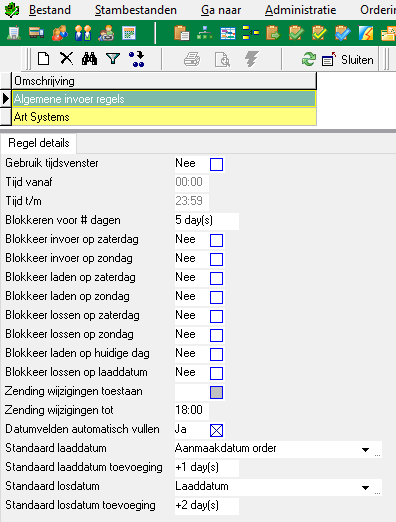Screen dimensions: 396x522
Task: Select the Regel details tab
Action: point(39,143)
